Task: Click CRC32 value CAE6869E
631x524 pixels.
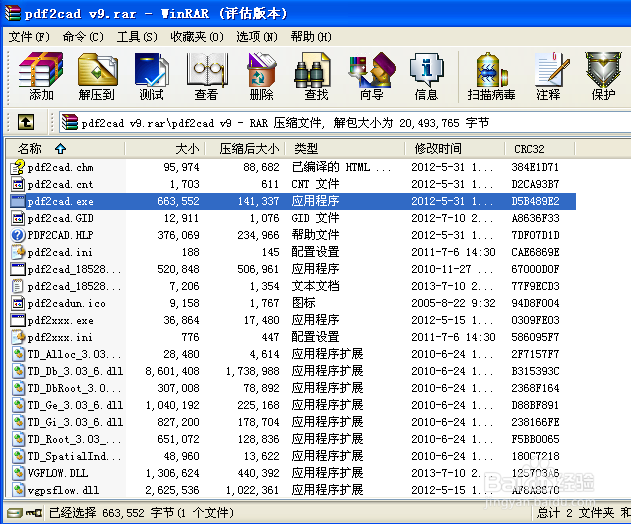Action: tap(535, 252)
